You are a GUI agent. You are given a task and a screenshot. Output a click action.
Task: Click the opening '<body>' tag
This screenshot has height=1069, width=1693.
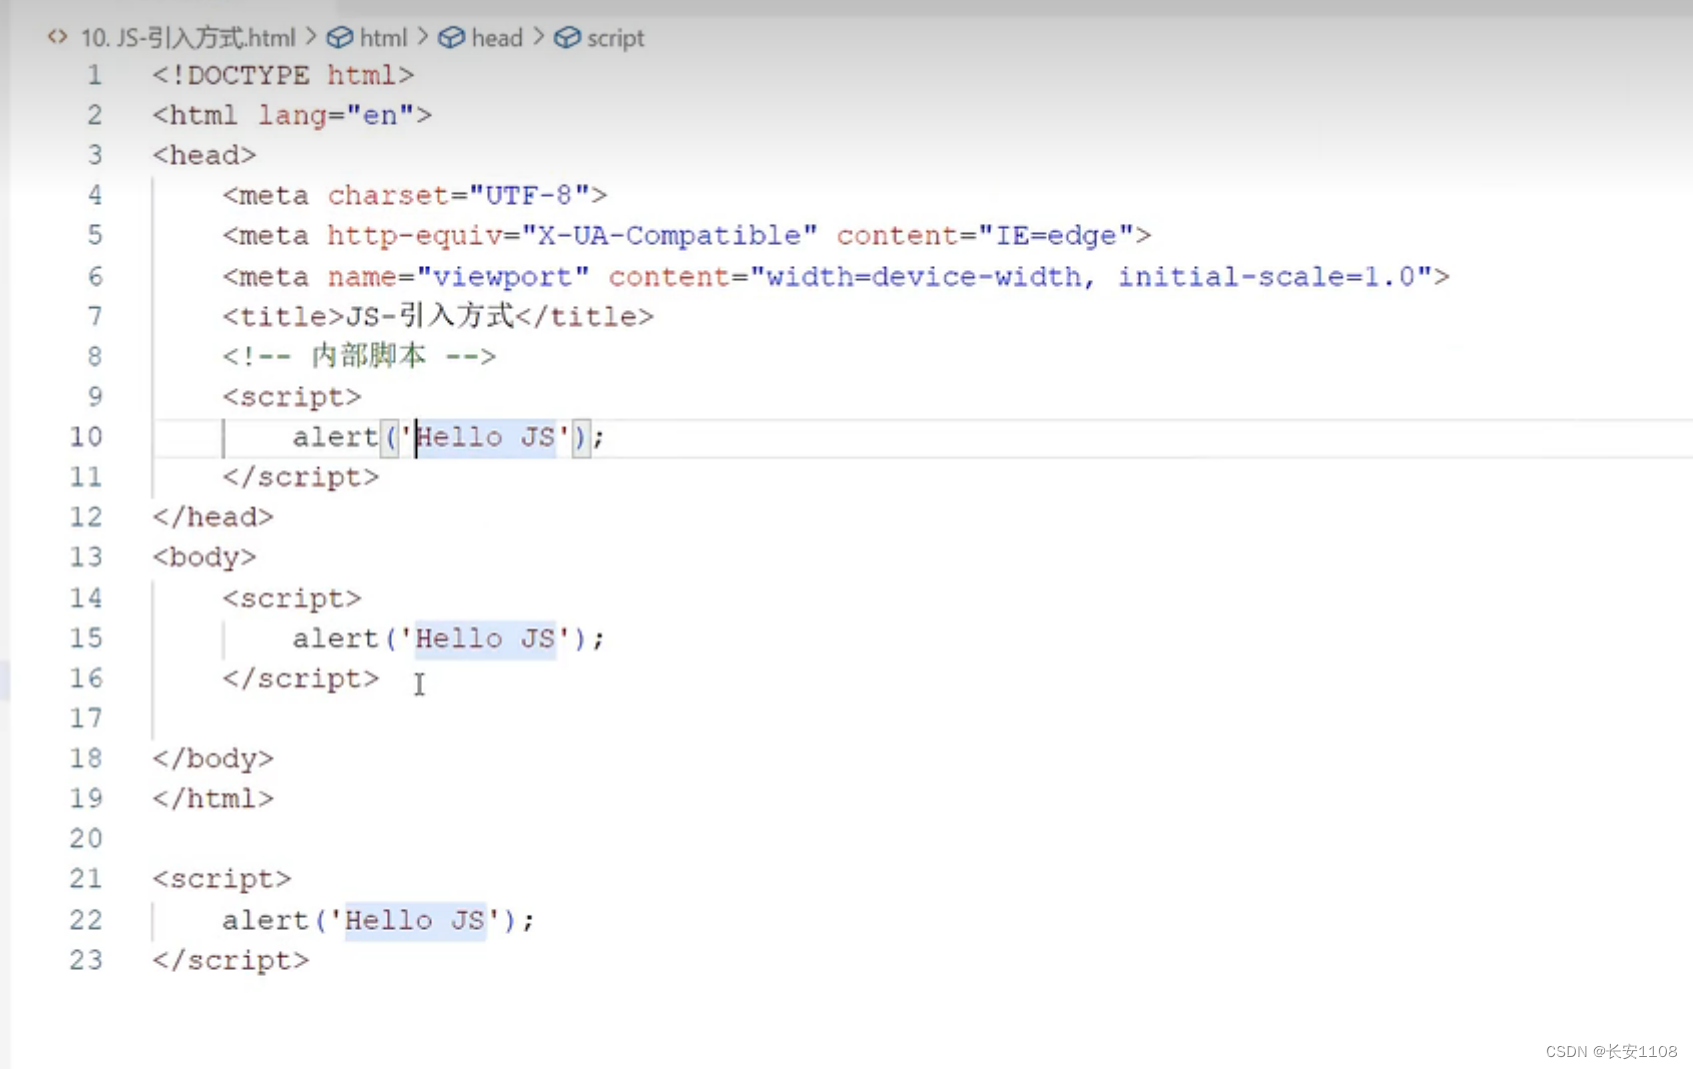[x=204, y=557]
